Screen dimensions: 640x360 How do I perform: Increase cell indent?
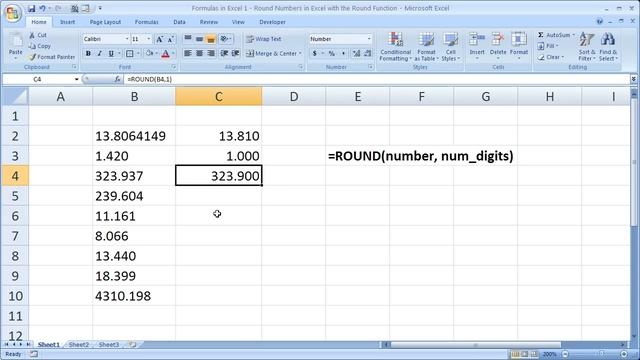[236, 53]
